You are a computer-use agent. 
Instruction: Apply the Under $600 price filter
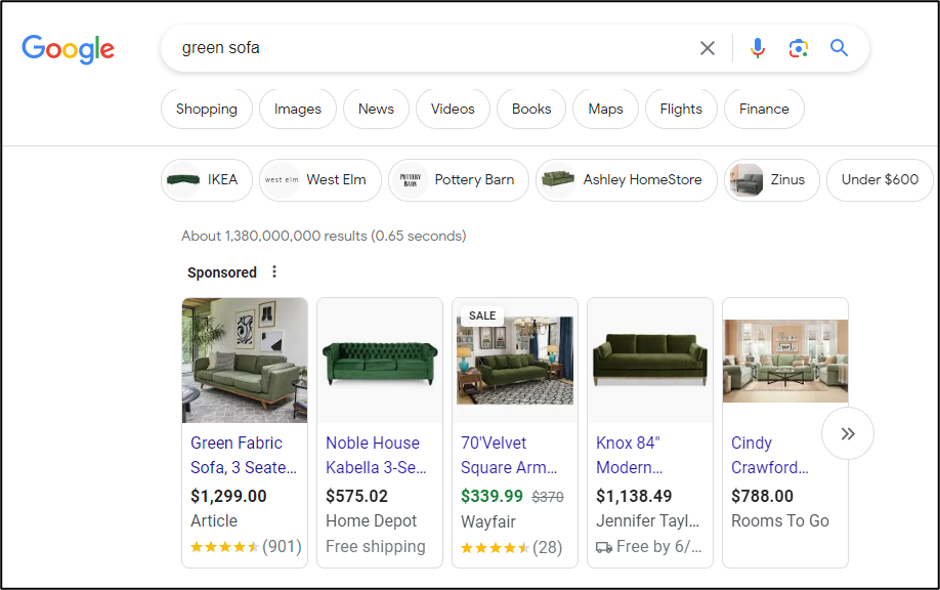[880, 180]
